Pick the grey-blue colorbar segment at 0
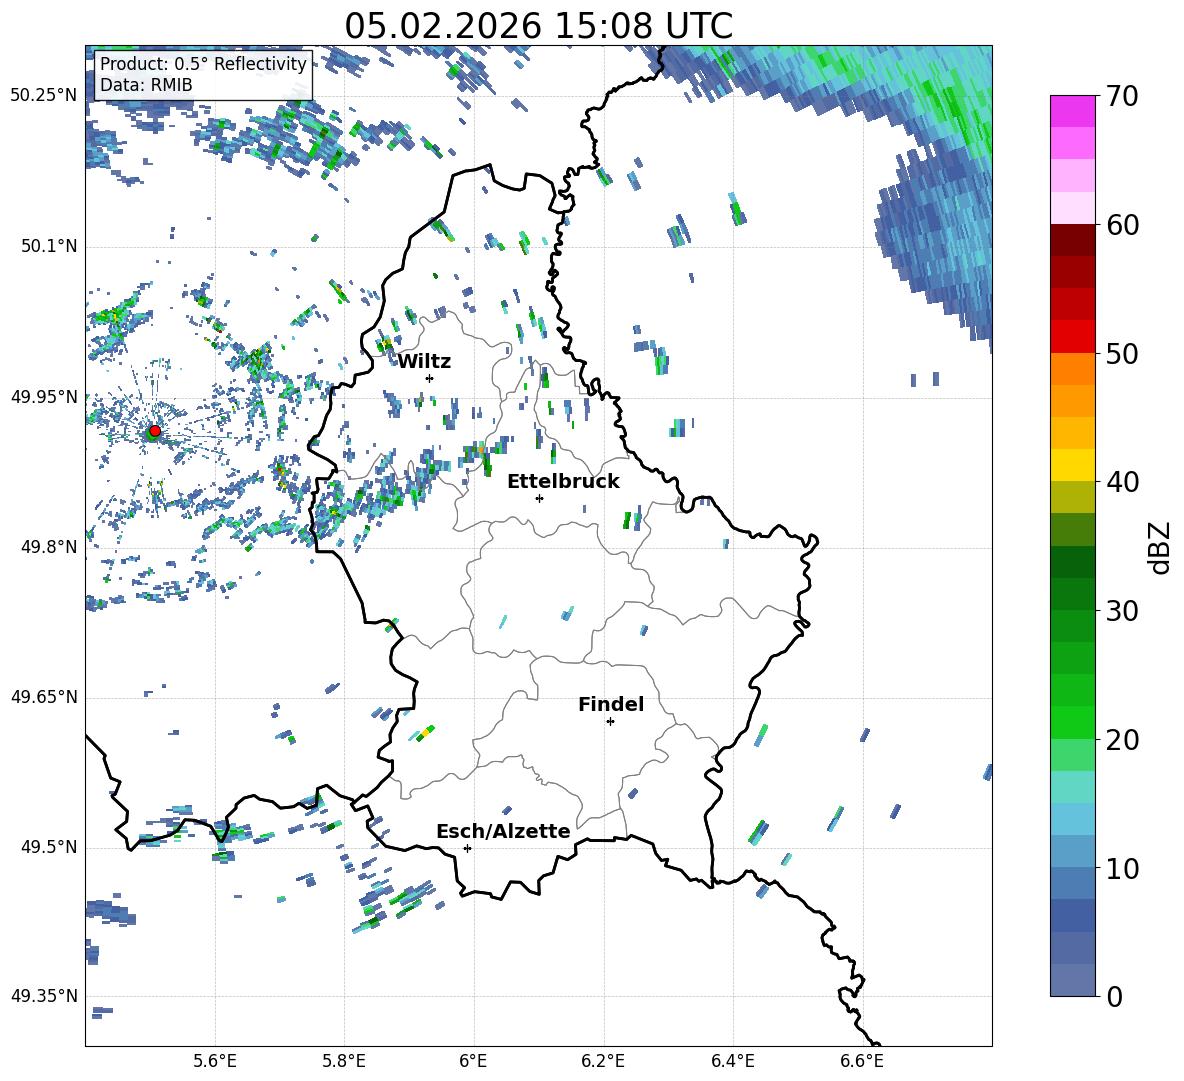The width and height of the screenshot is (1184, 1081). [x=1072, y=980]
